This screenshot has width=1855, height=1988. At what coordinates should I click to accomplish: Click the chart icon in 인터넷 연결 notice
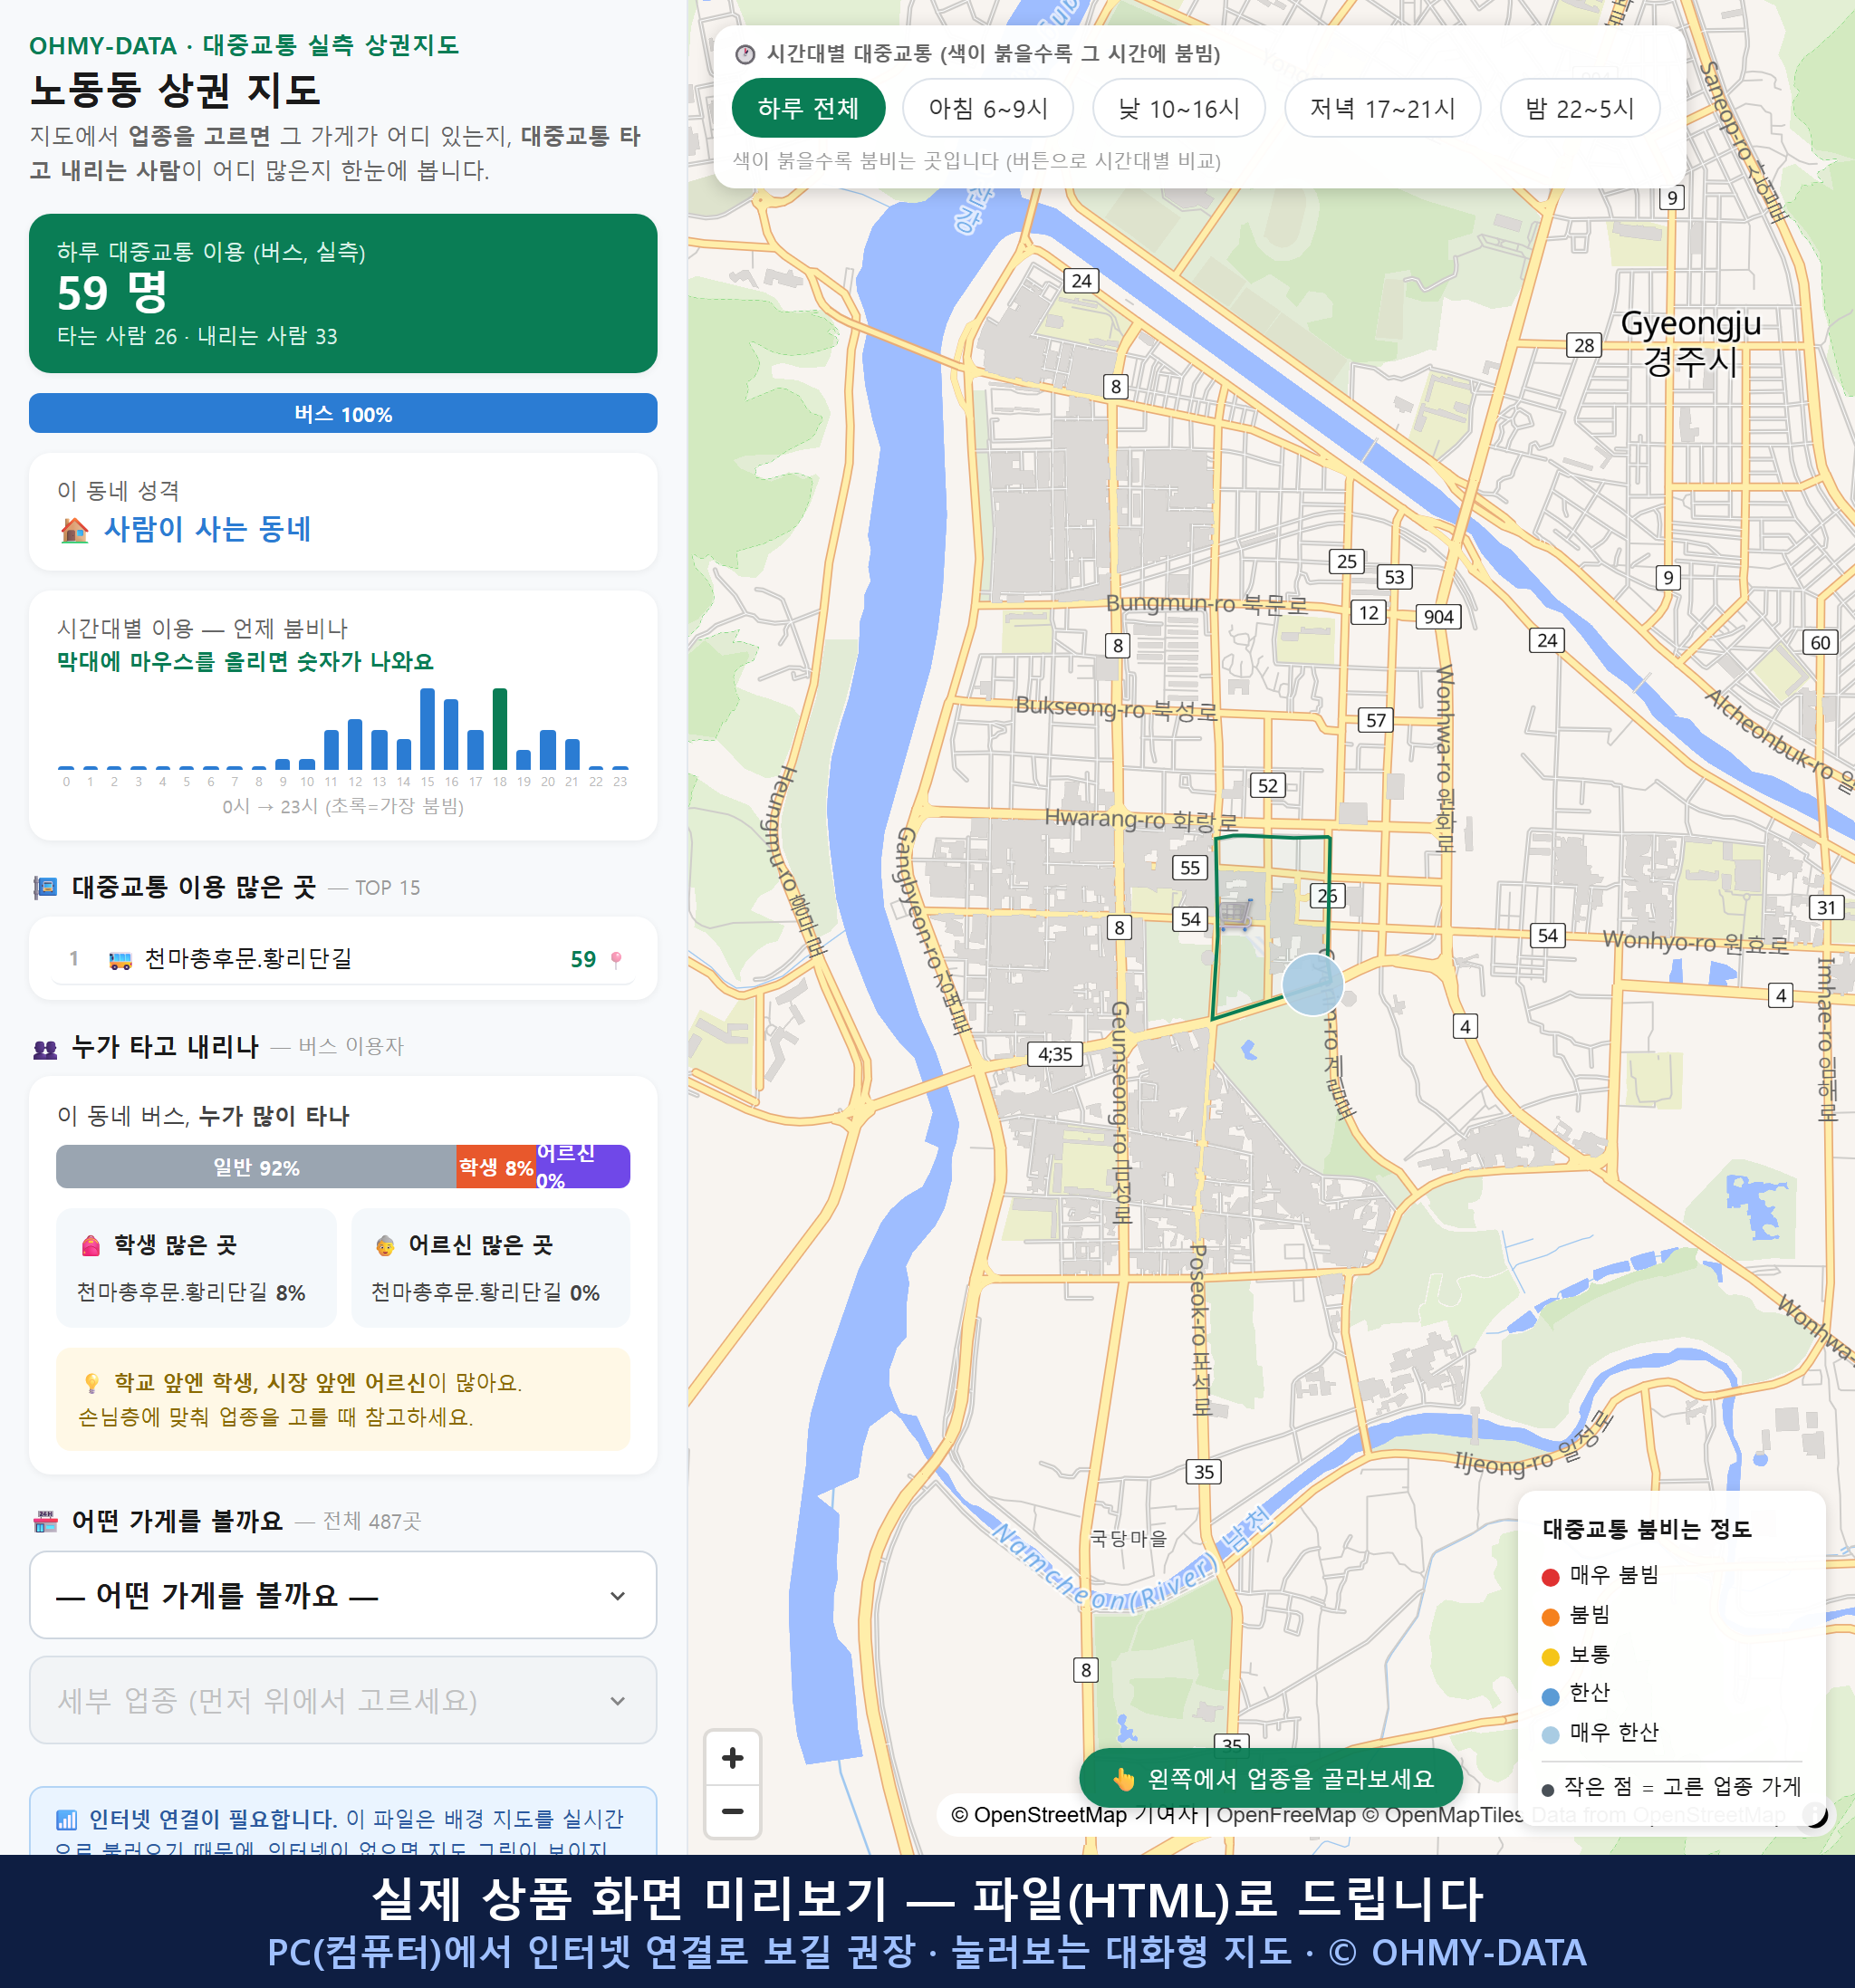pos(67,1819)
